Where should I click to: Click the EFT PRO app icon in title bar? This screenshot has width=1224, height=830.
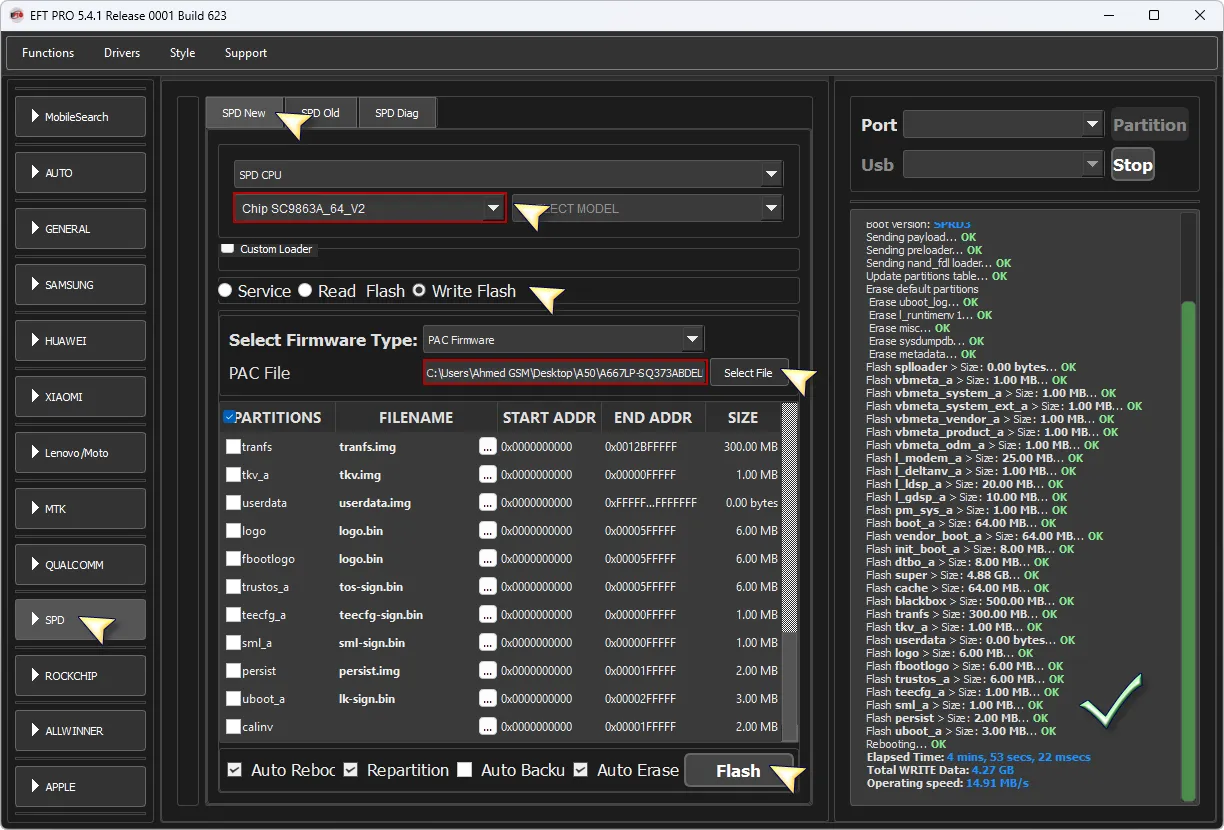(x=16, y=16)
